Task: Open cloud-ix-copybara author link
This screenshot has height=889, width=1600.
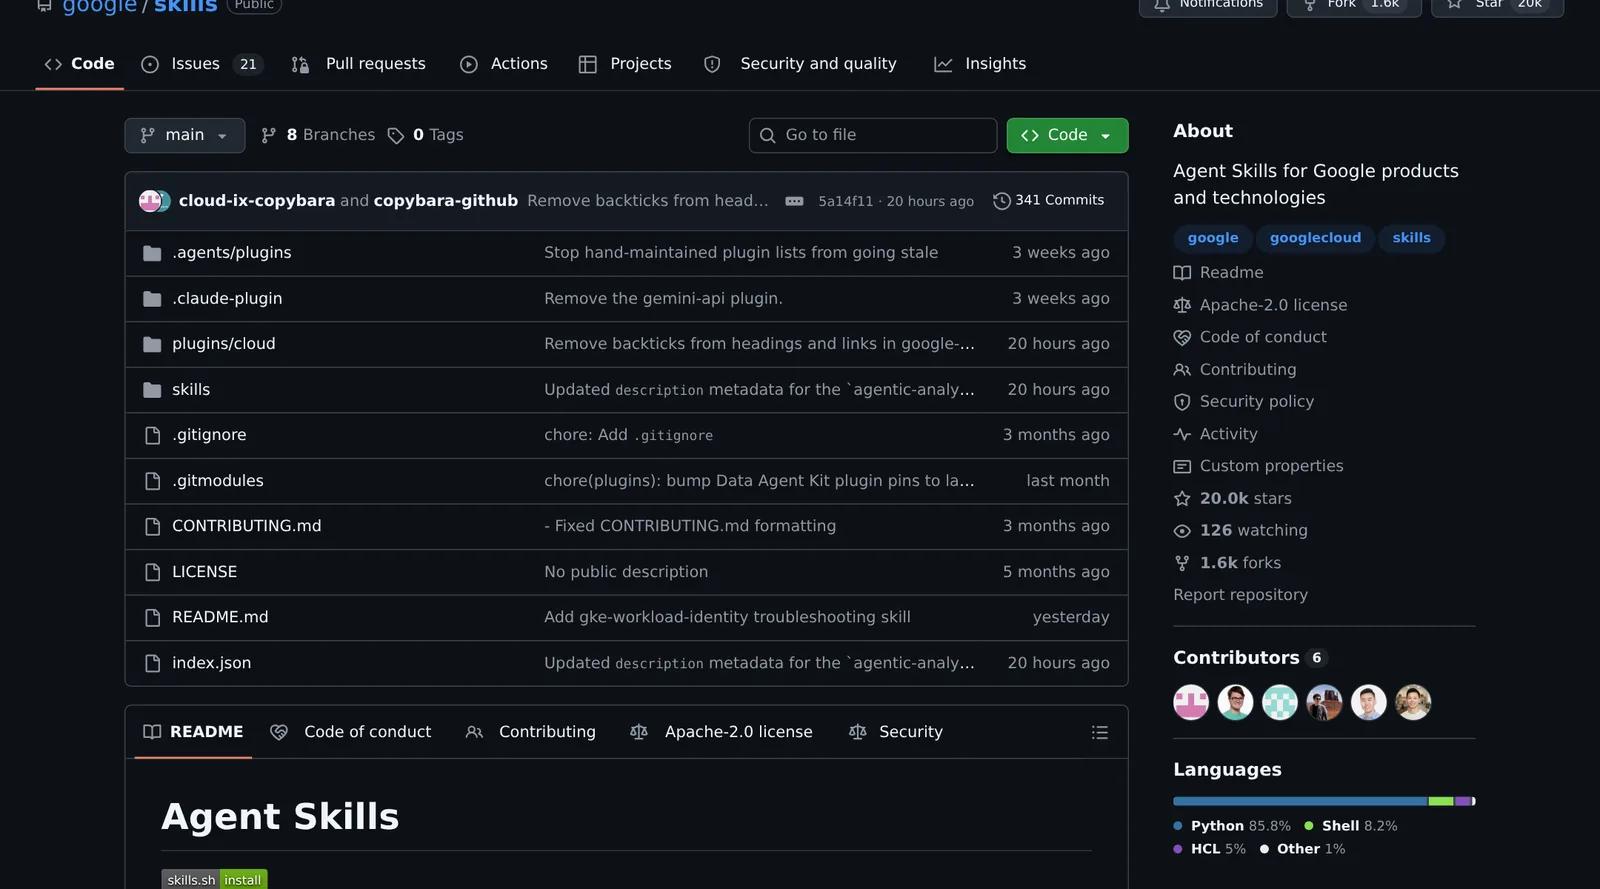Action: 257,201
